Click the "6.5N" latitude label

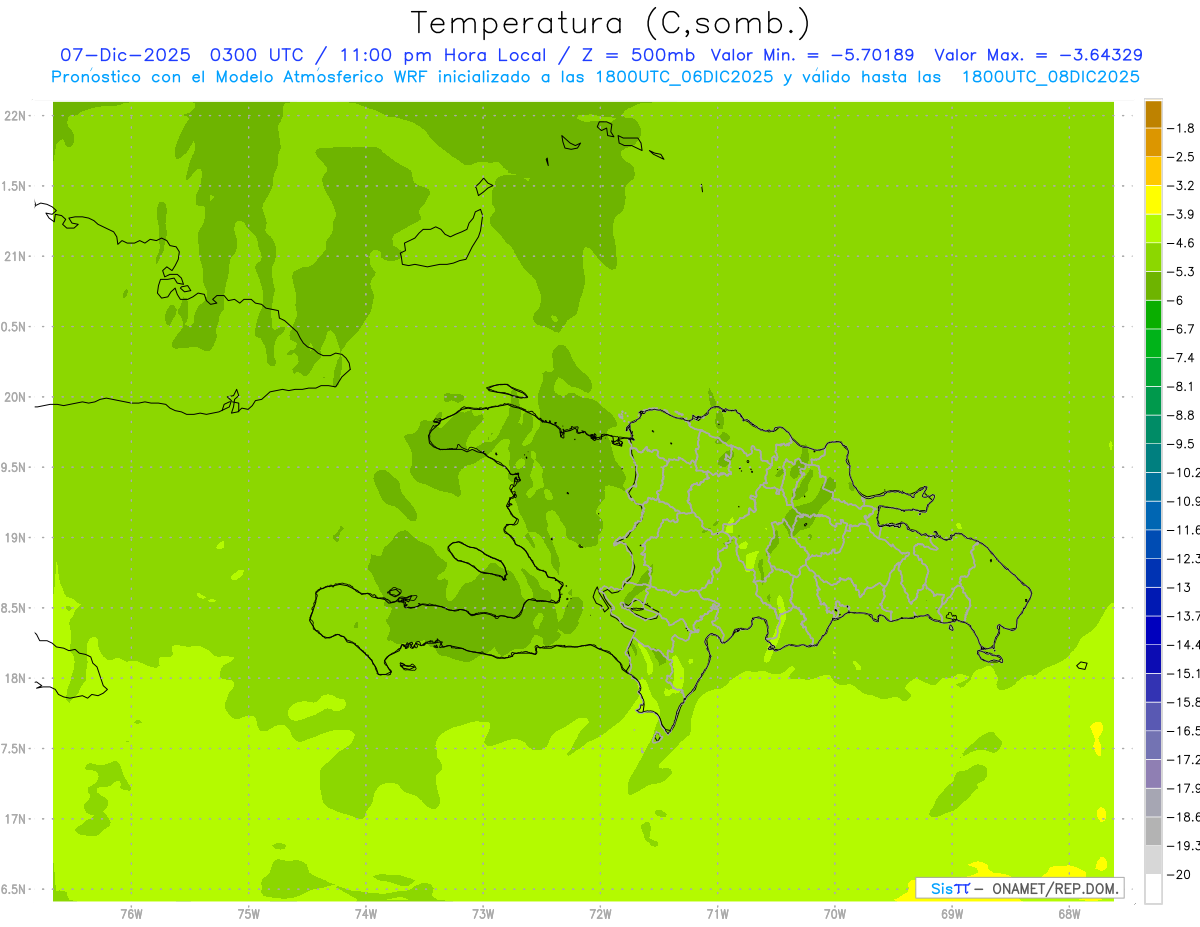[x=14, y=890]
